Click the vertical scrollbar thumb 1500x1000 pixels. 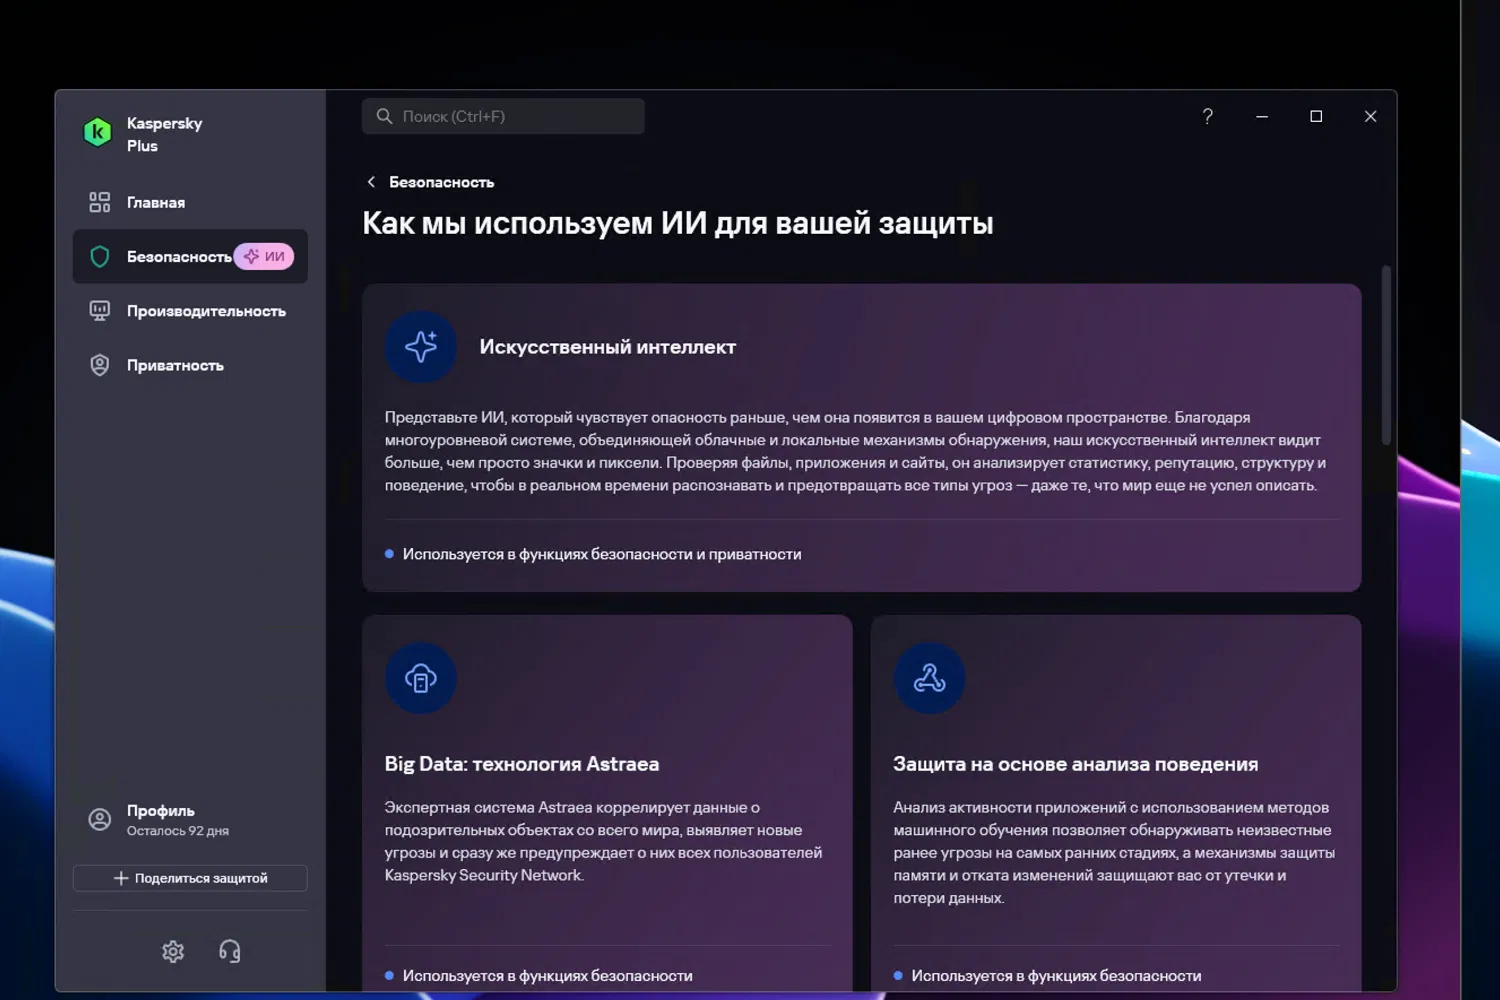click(x=1386, y=355)
